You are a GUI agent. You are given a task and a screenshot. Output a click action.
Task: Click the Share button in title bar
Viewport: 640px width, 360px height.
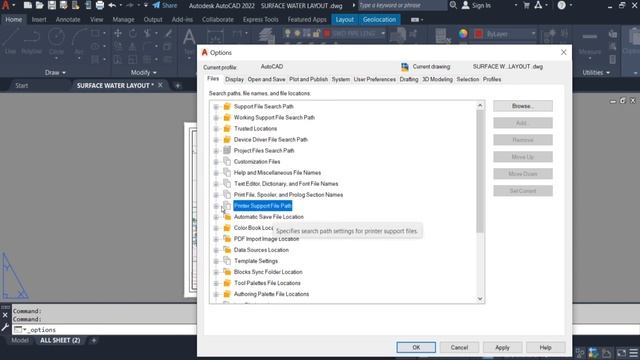coord(165,5)
